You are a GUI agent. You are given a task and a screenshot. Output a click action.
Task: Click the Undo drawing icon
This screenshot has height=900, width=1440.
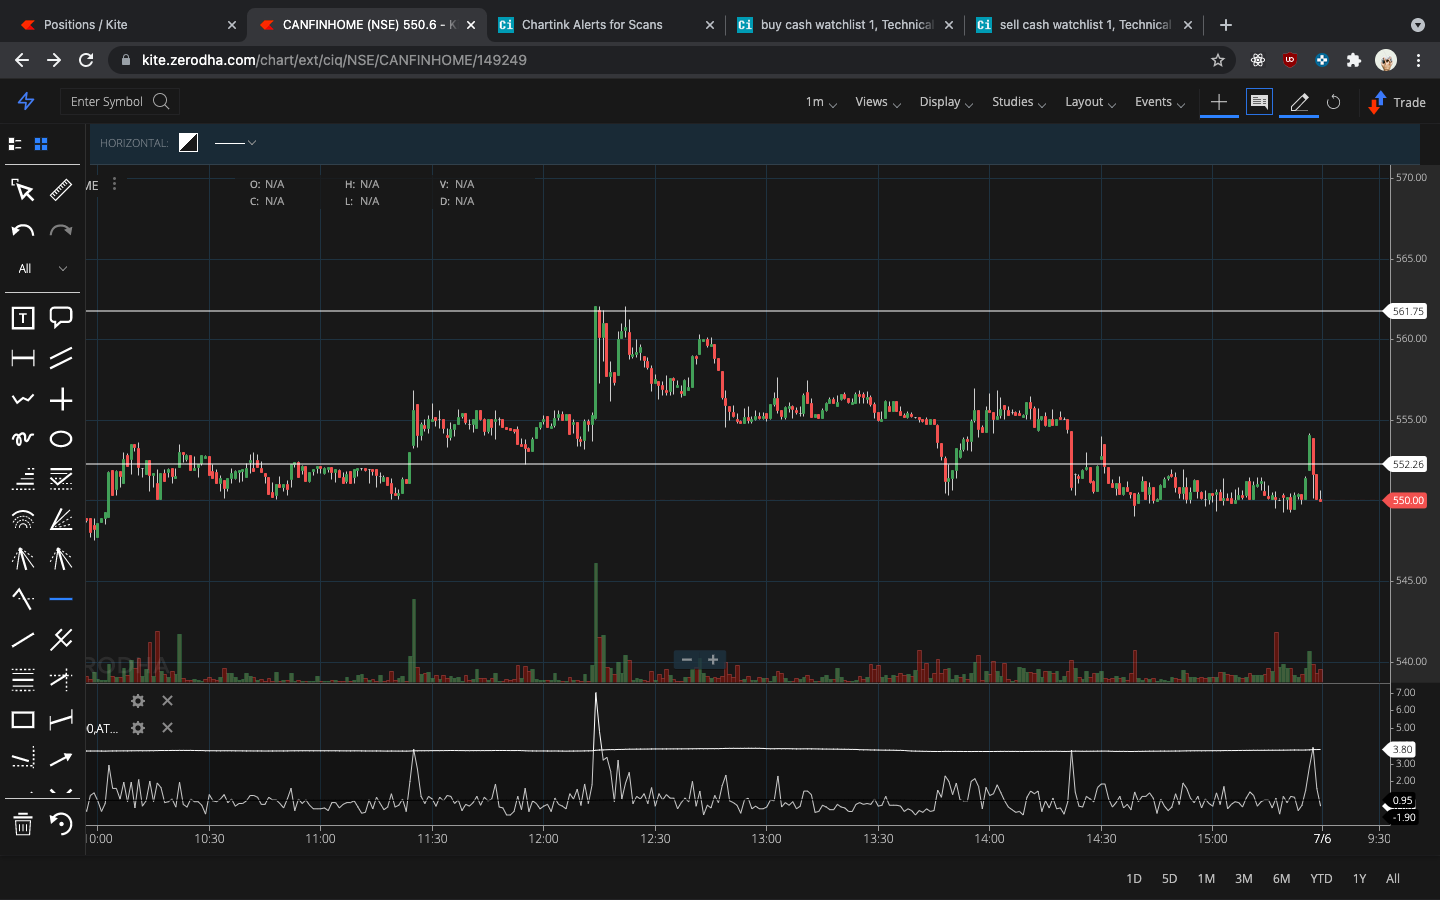pyautogui.click(x=22, y=231)
